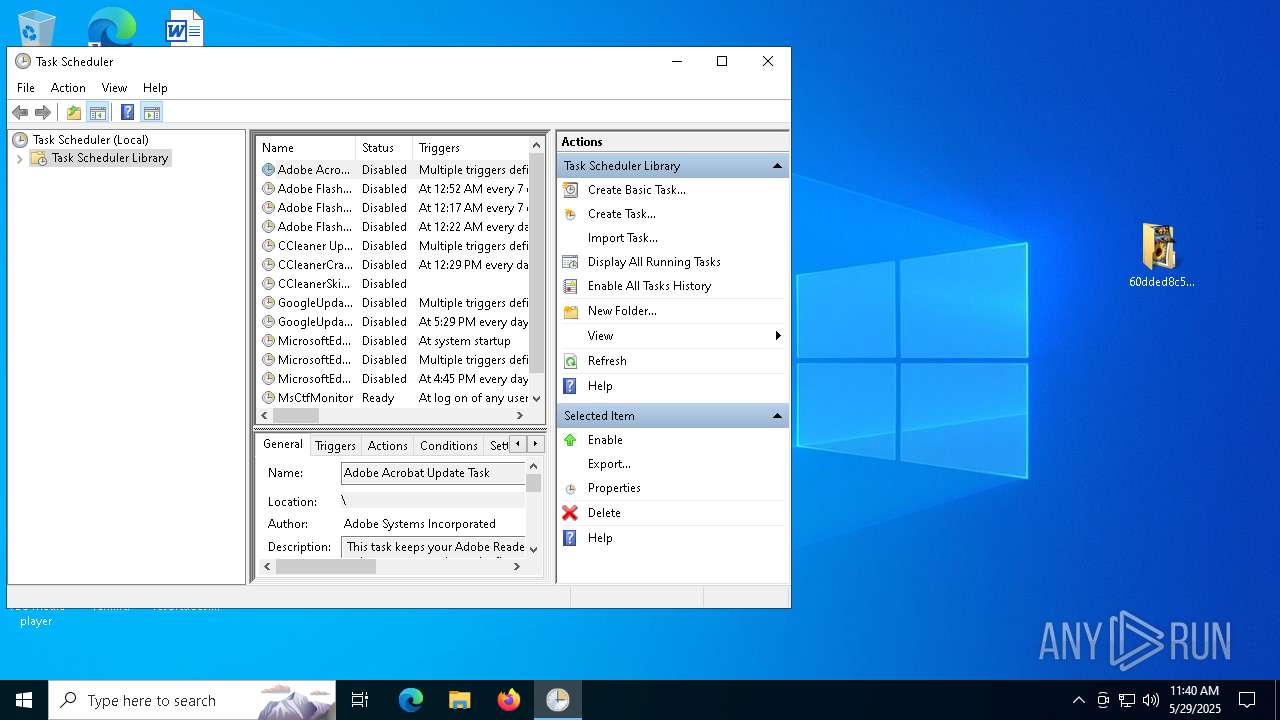Select the task triggered at 5:29 PM
1280x720 pixels.
click(x=393, y=322)
